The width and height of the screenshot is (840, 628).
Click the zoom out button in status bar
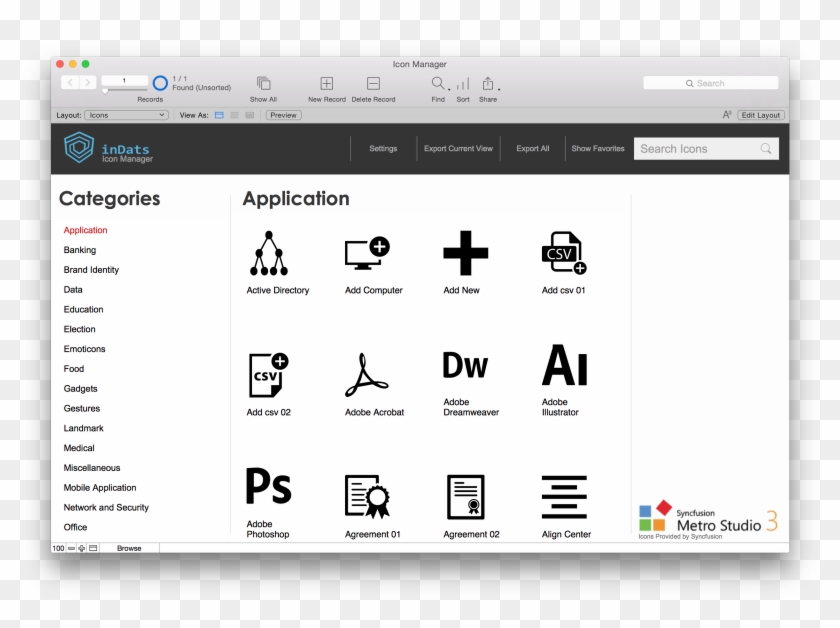click(x=71, y=548)
